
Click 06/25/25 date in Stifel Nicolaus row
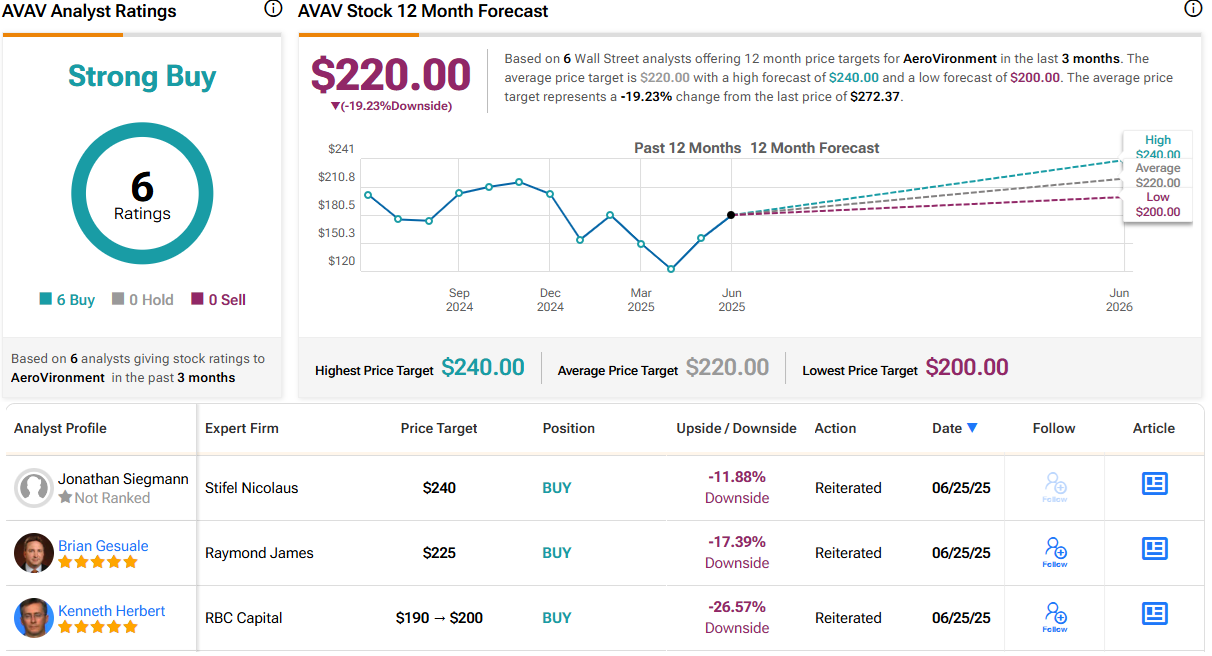[x=961, y=488]
